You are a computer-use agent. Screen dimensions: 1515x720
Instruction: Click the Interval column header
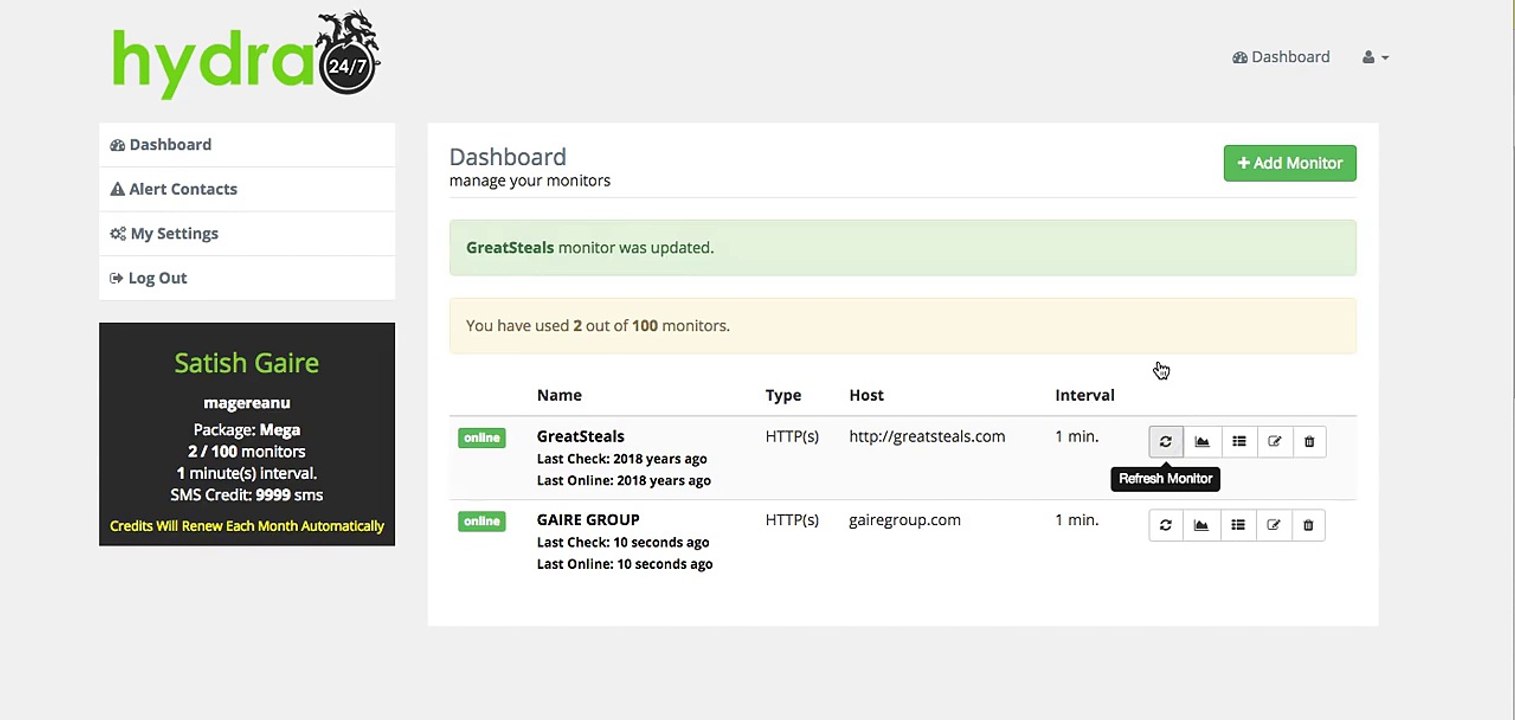1085,395
